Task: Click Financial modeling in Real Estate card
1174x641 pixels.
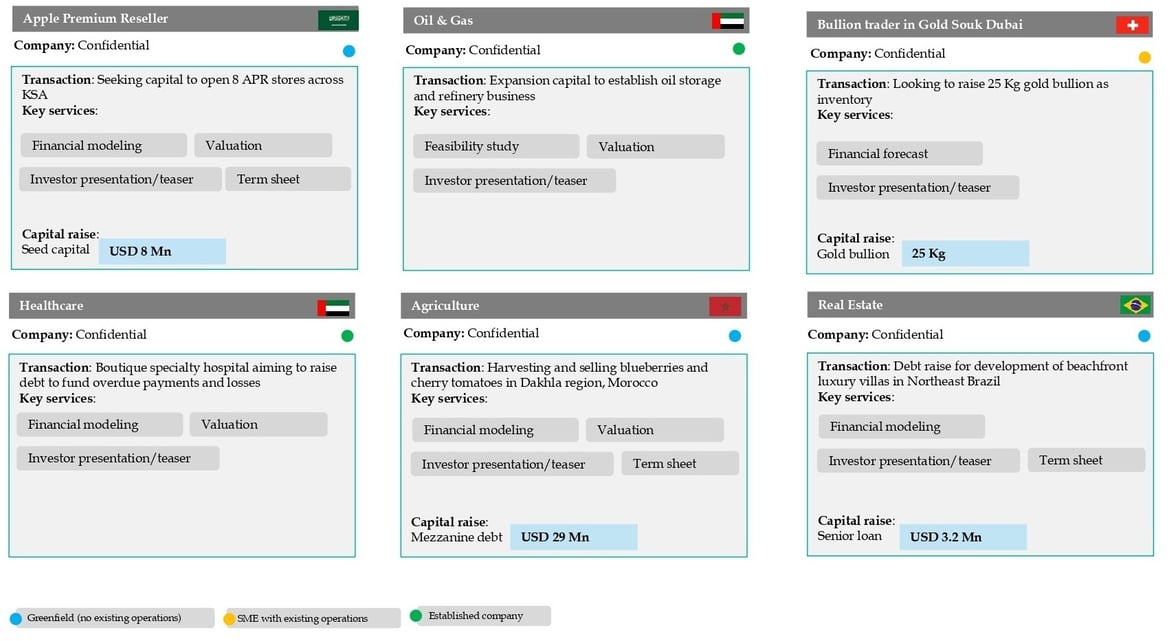Action: click(901, 427)
